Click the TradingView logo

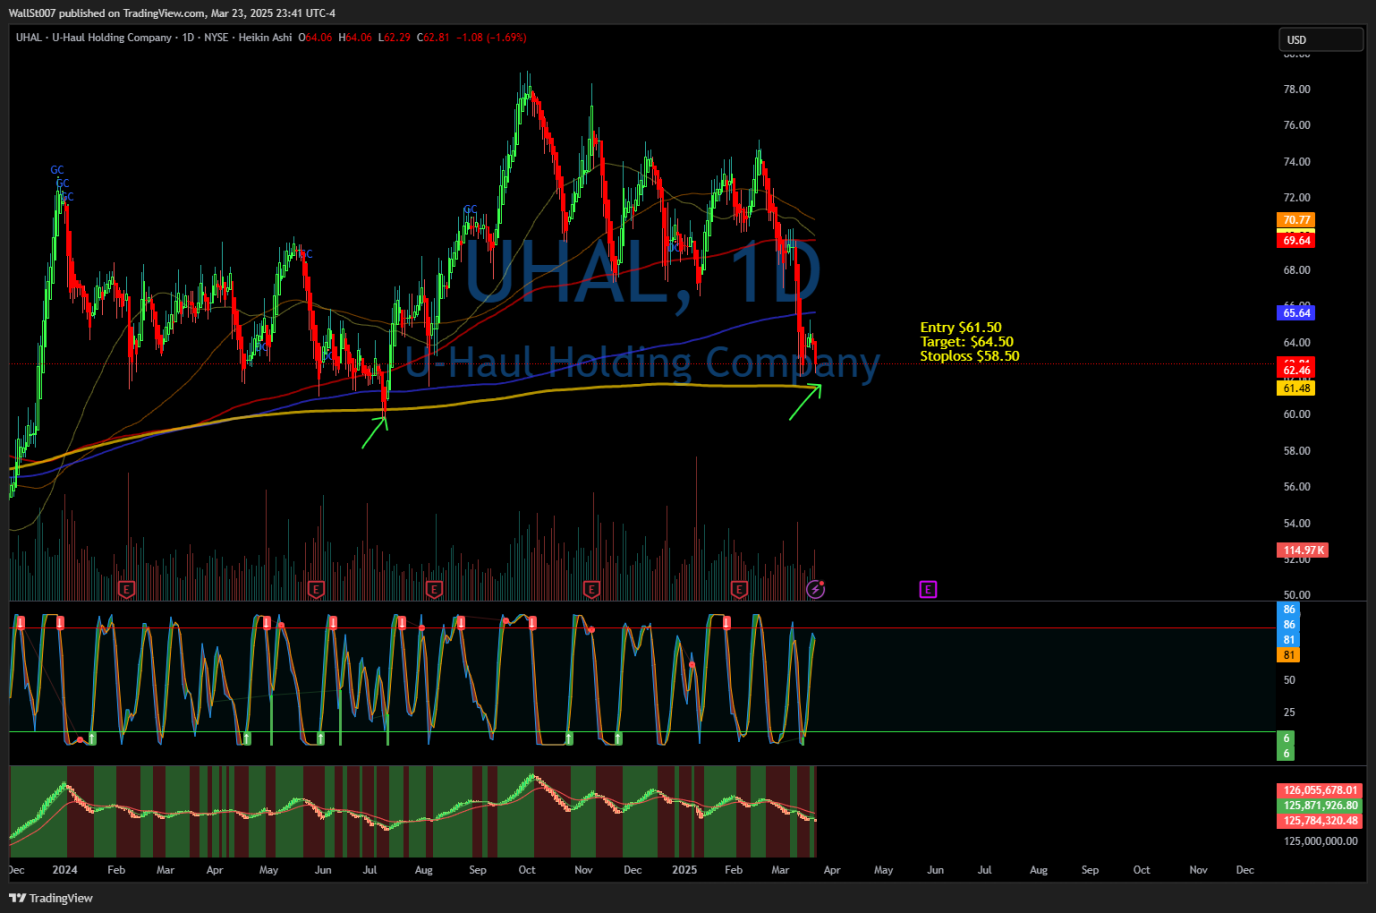(x=51, y=898)
